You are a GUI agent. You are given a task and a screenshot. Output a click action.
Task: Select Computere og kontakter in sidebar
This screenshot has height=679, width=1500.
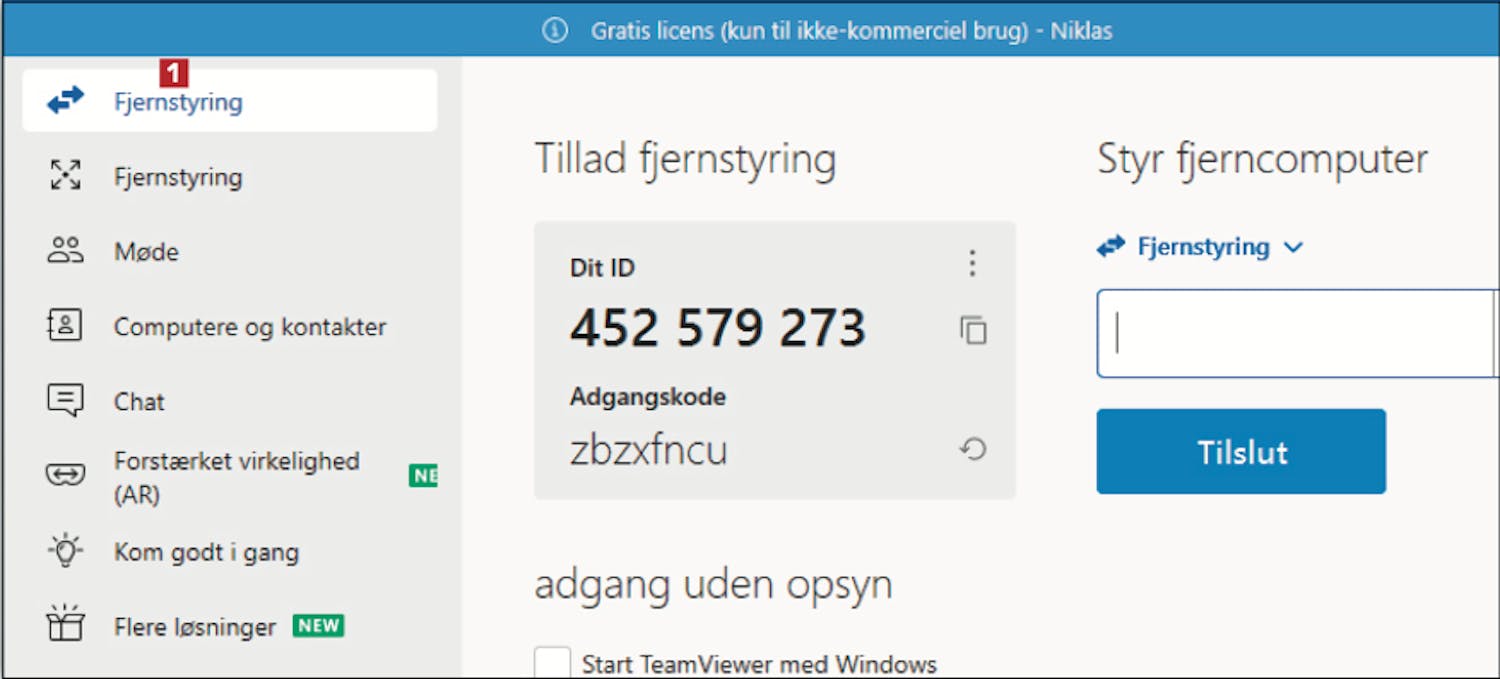(x=250, y=327)
